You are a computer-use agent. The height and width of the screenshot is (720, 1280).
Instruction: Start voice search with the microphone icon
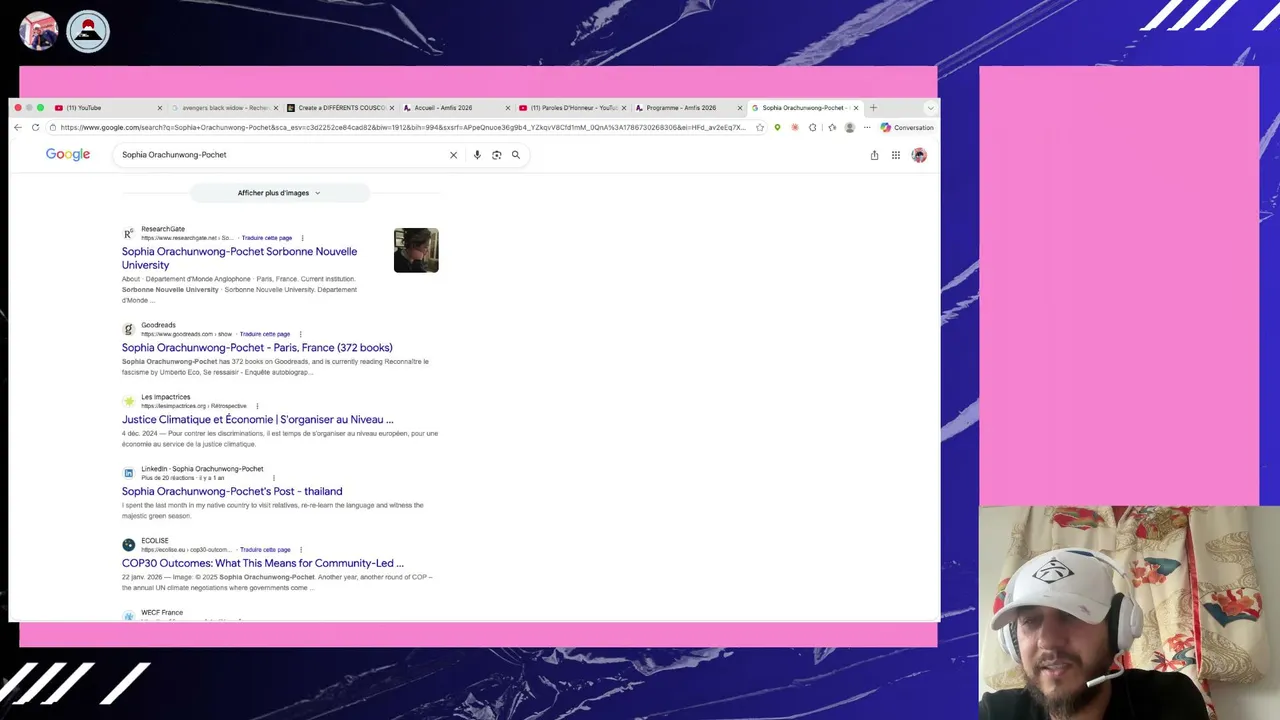(477, 155)
